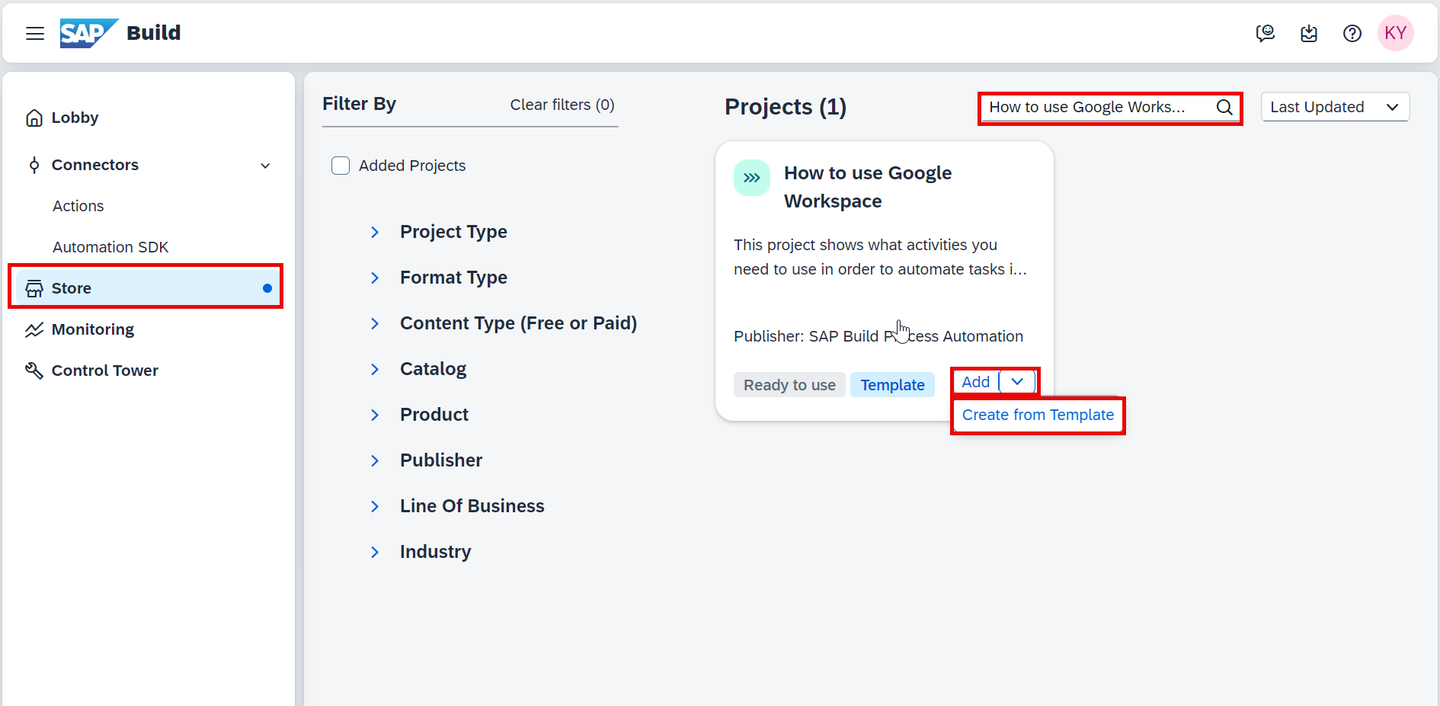
Task: Expand the Product filter
Action: click(375, 415)
